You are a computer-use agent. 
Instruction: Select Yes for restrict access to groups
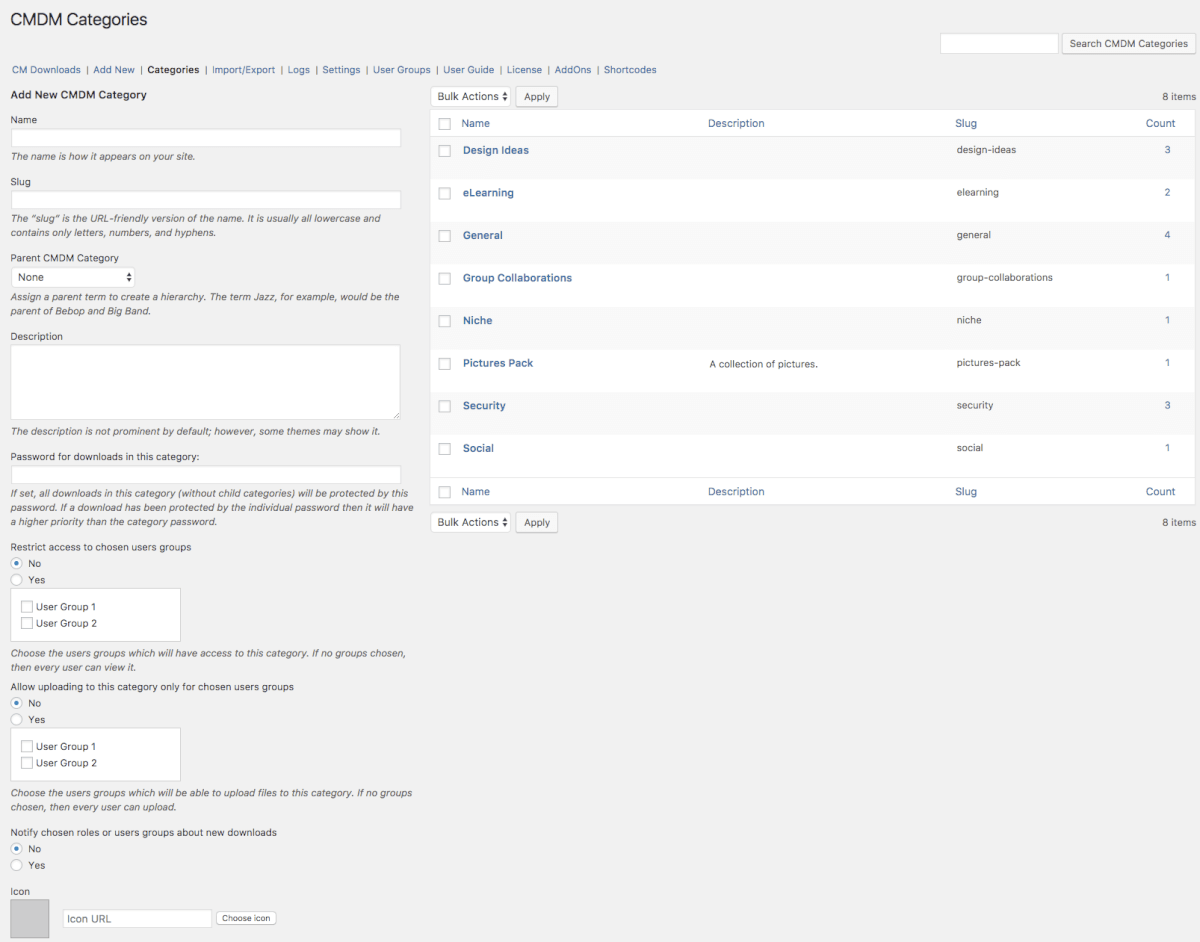pos(16,580)
